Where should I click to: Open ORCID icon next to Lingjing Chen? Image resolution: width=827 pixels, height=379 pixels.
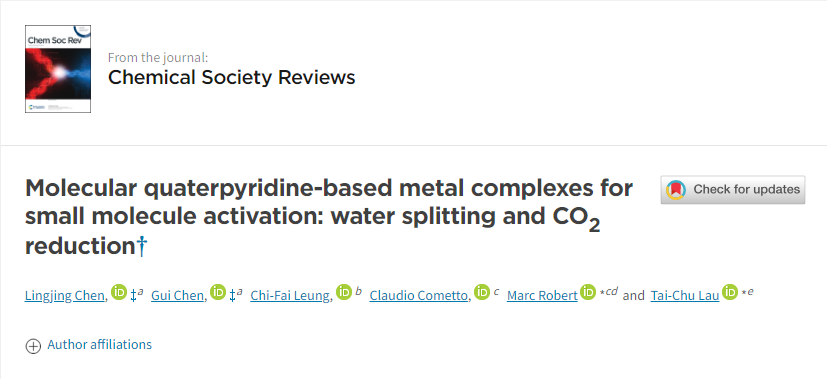pyautogui.click(x=119, y=292)
